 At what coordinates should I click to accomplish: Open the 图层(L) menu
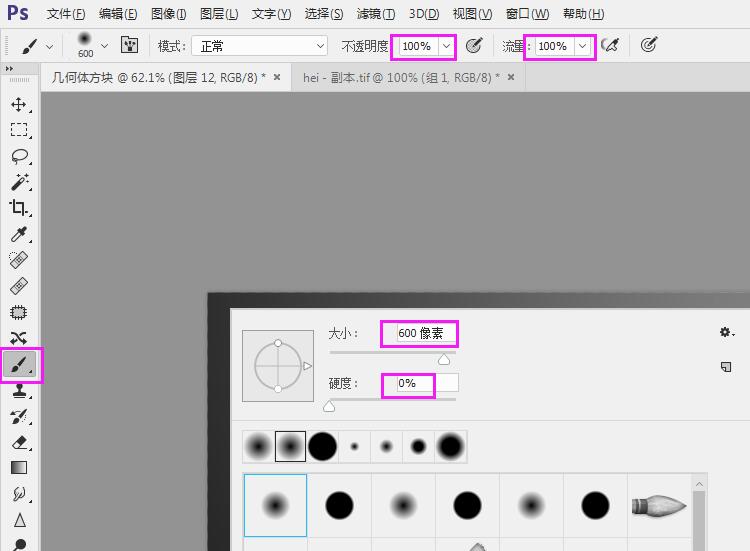[x=219, y=14]
